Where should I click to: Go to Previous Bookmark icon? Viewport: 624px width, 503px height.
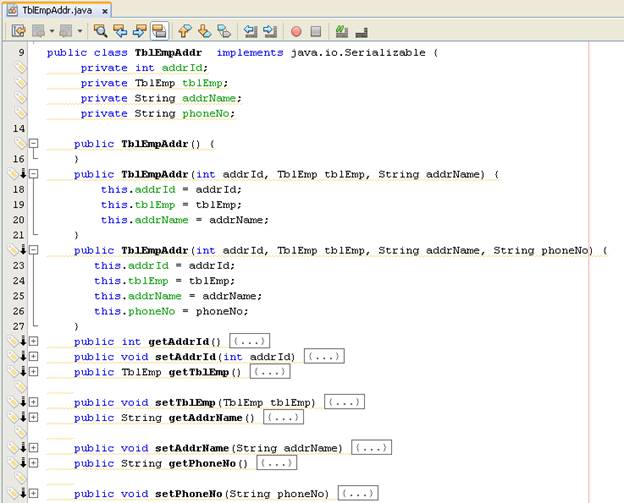[x=184, y=31]
